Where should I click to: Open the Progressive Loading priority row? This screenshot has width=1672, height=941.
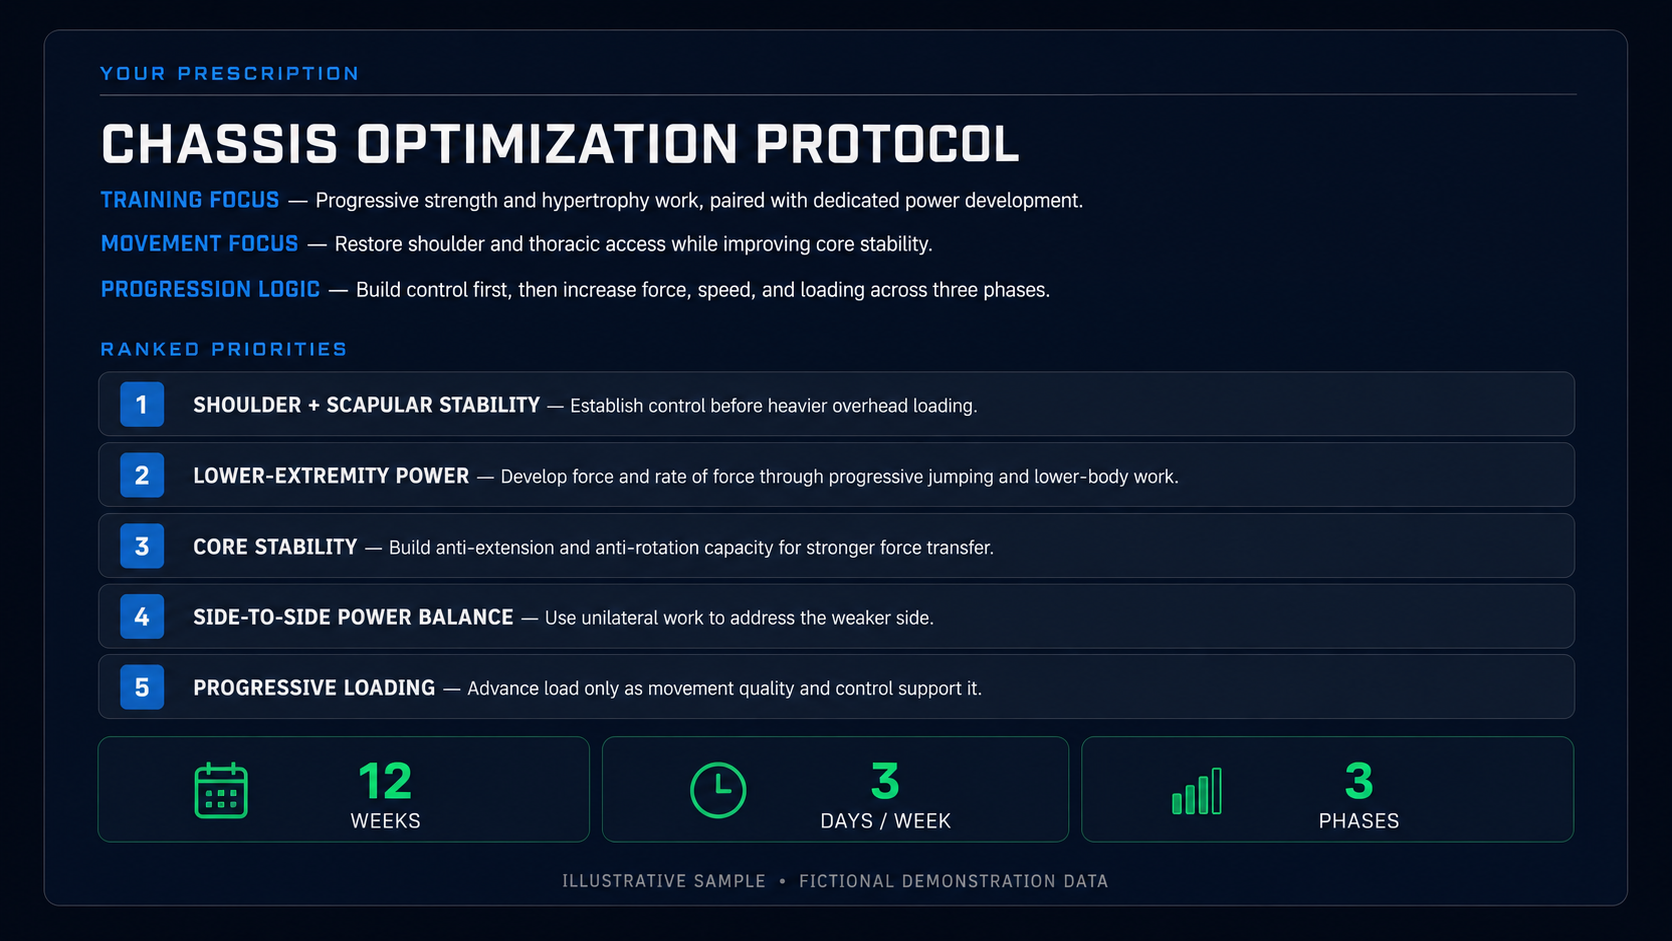(x=836, y=687)
